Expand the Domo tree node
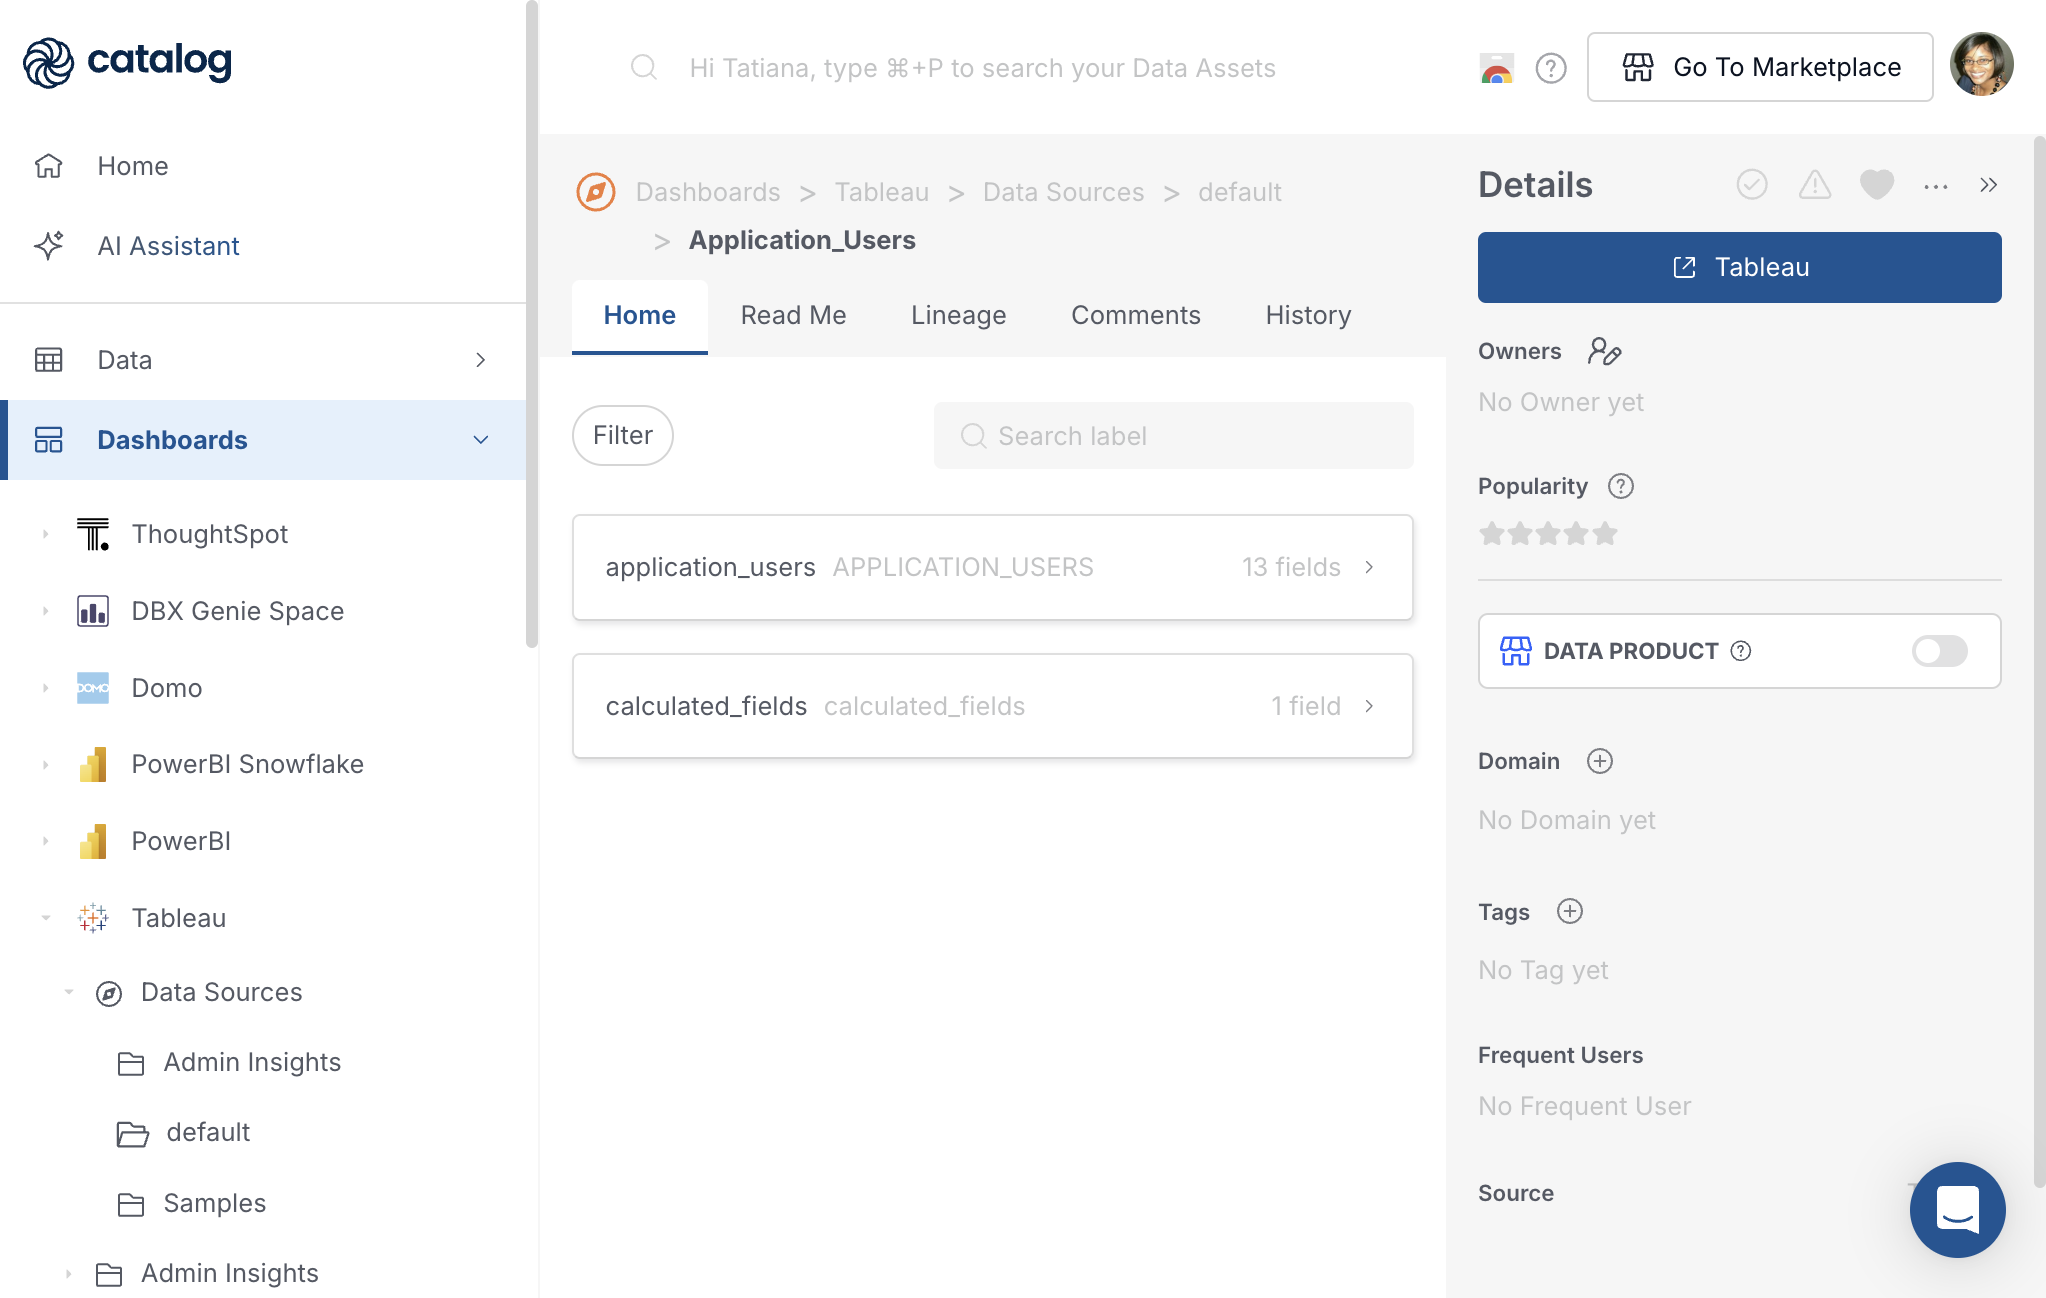This screenshot has height=1298, width=2046. (x=45, y=688)
